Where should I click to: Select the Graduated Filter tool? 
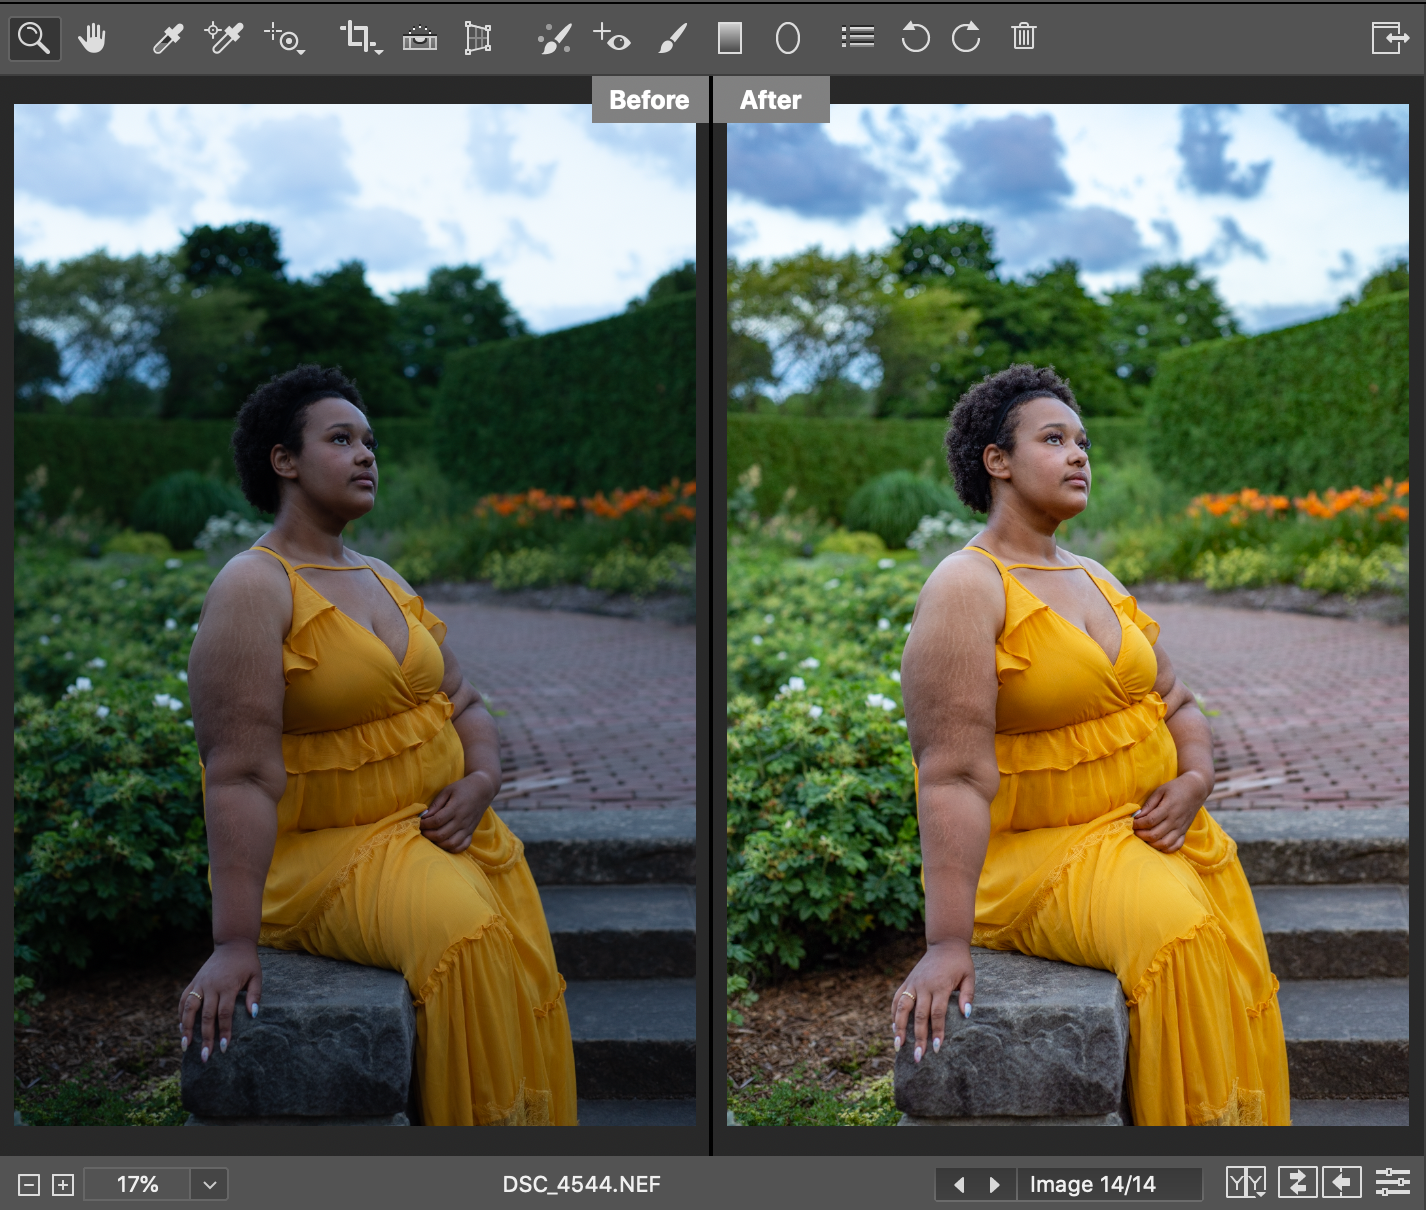pos(730,39)
